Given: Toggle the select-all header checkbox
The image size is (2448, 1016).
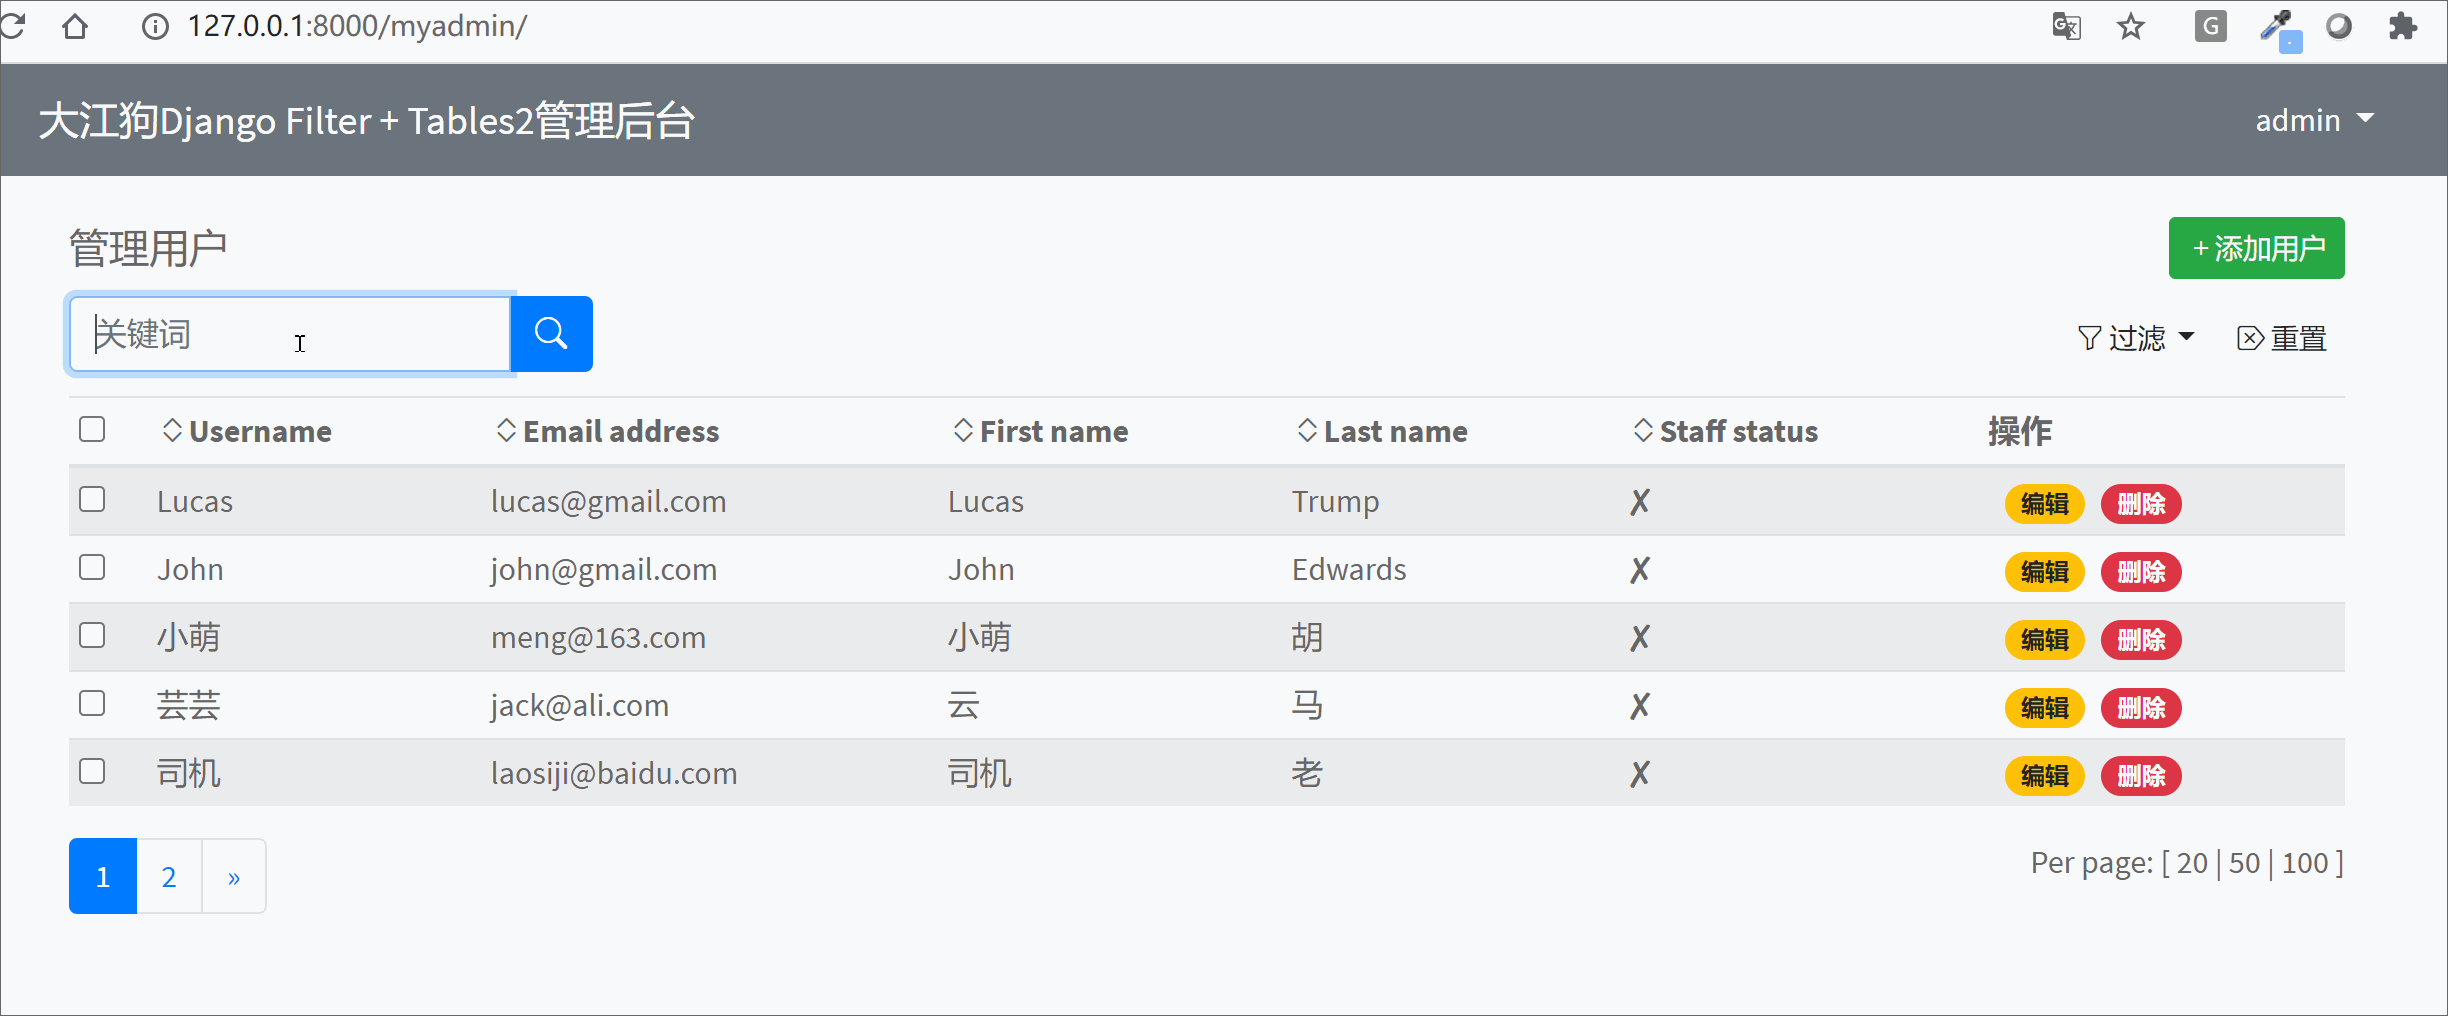Looking at the screenshot, I should click(x=92, y=429).
